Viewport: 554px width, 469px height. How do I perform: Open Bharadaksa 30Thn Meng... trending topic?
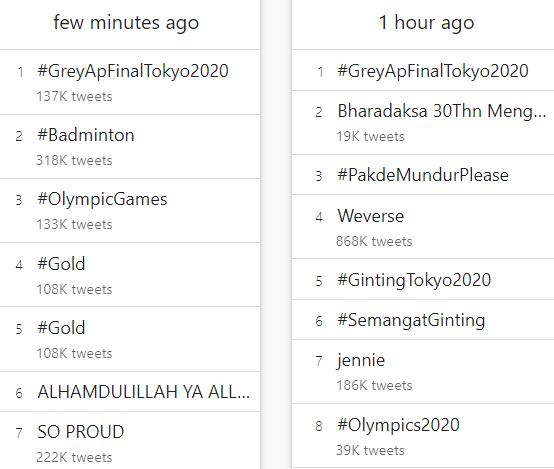click(x=442, y=111)
